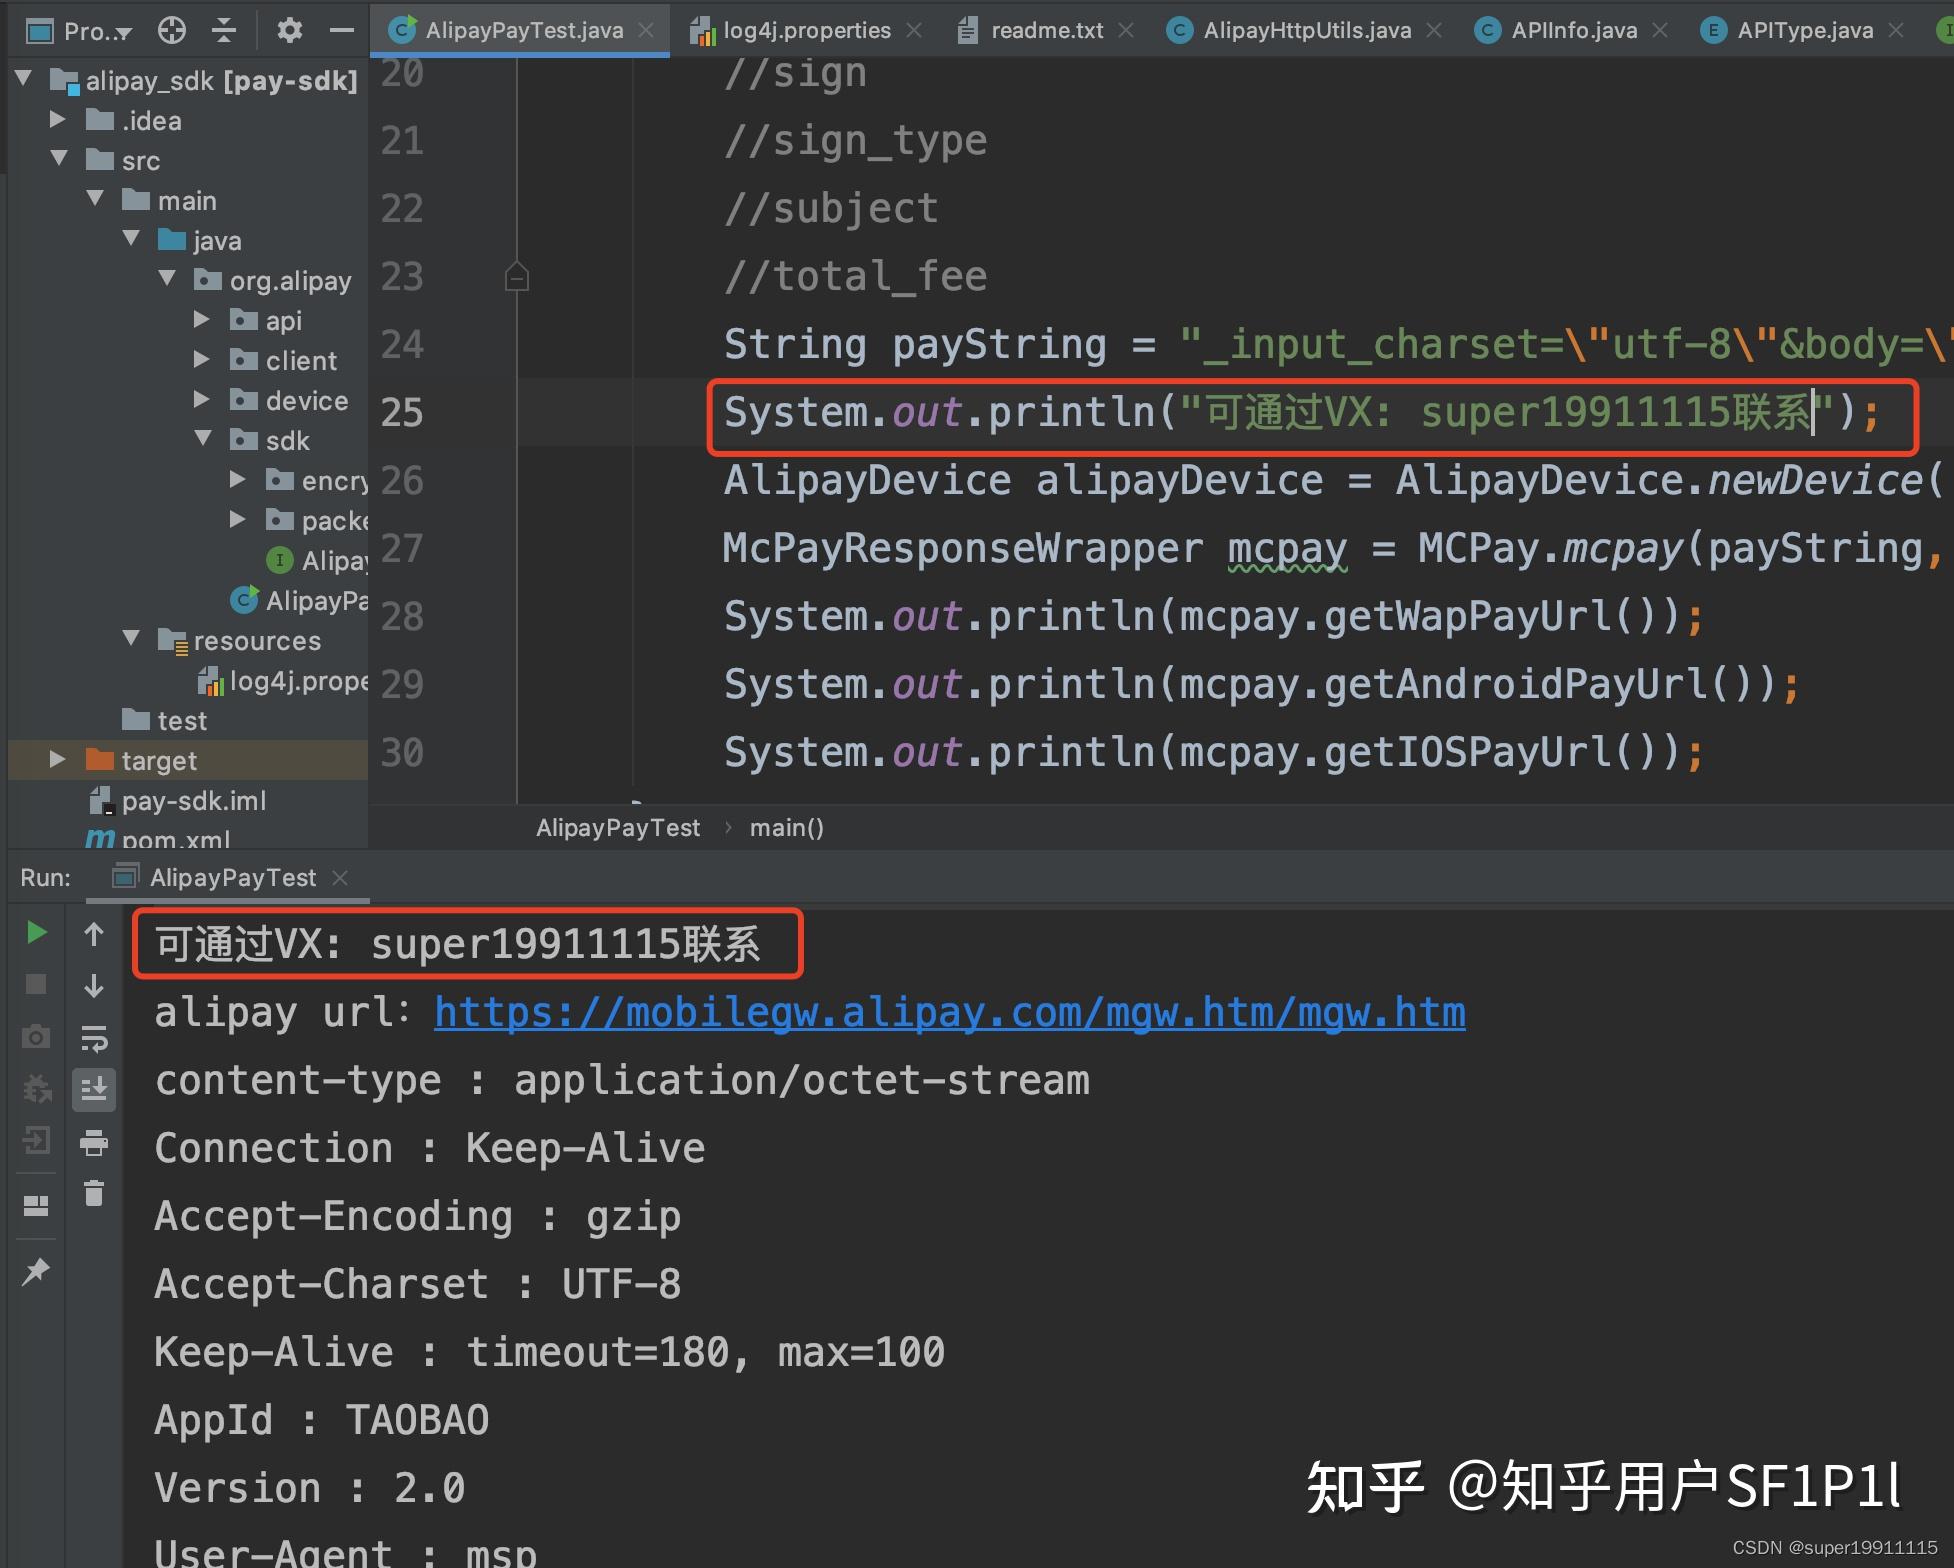Stop the running process
The image size is (1954, 1568).
coord(36,985)
